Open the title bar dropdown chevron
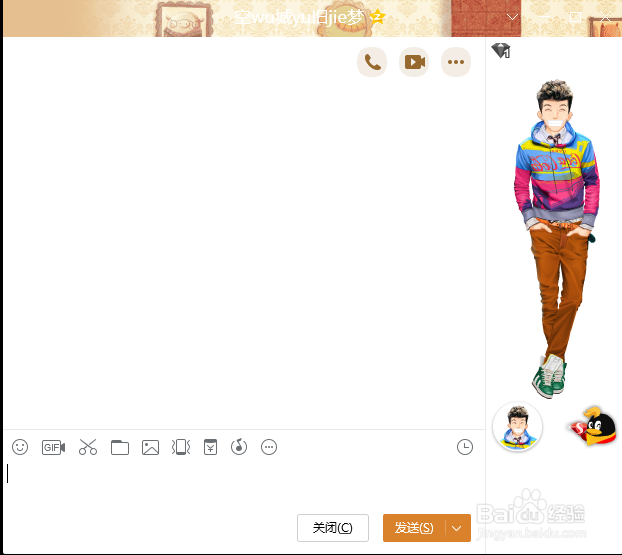This screenshot has width=622, height=555. 512,17
